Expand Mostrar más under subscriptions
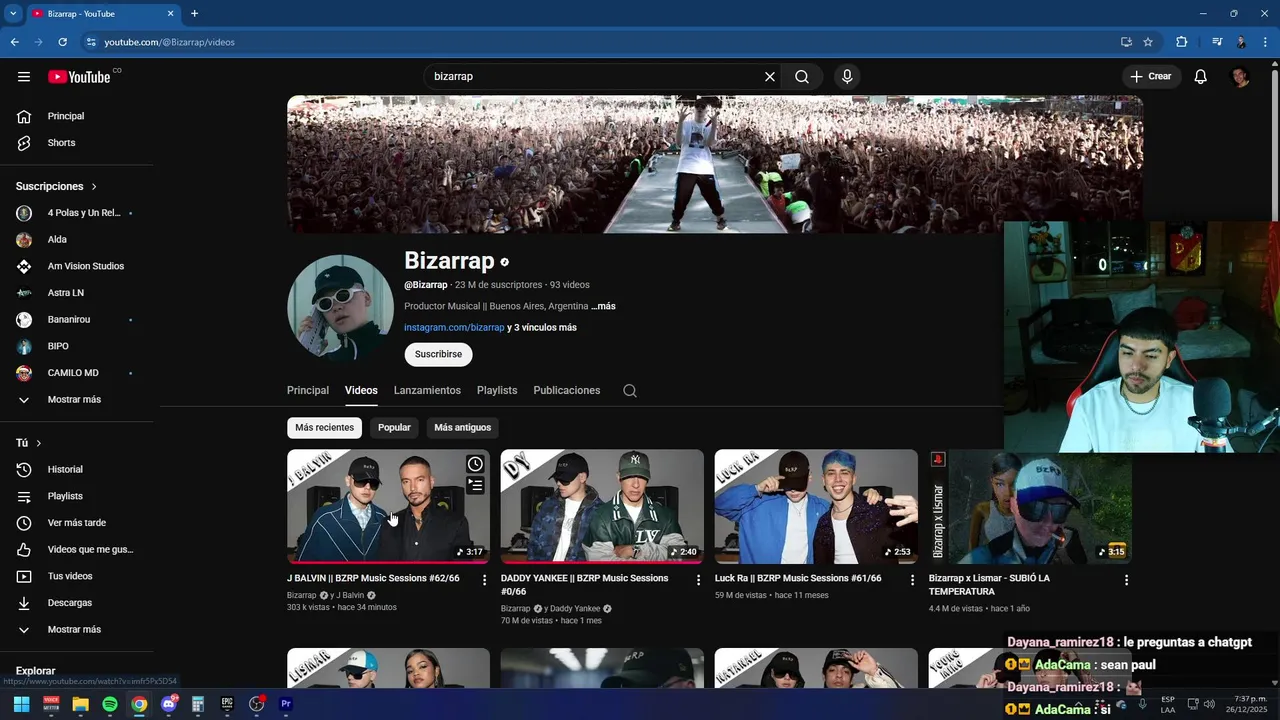This screenshot has height=720, width=1280. point(76,400)
